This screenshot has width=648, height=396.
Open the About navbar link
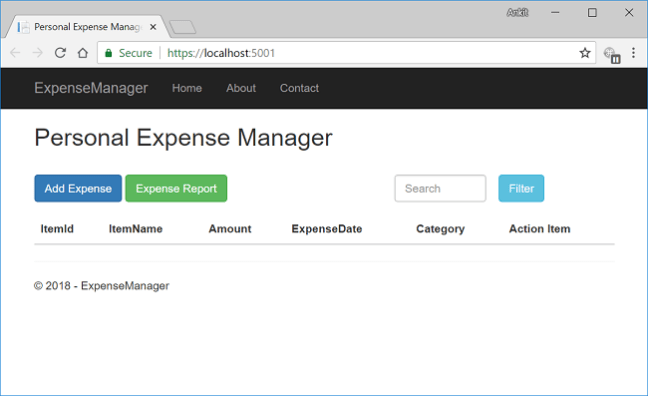click(241, 88)
